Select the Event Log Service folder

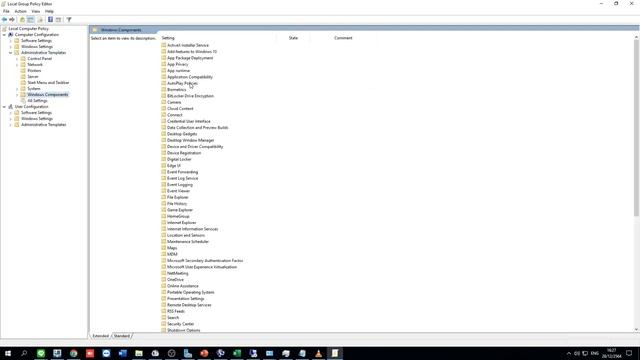pos(182,178)
